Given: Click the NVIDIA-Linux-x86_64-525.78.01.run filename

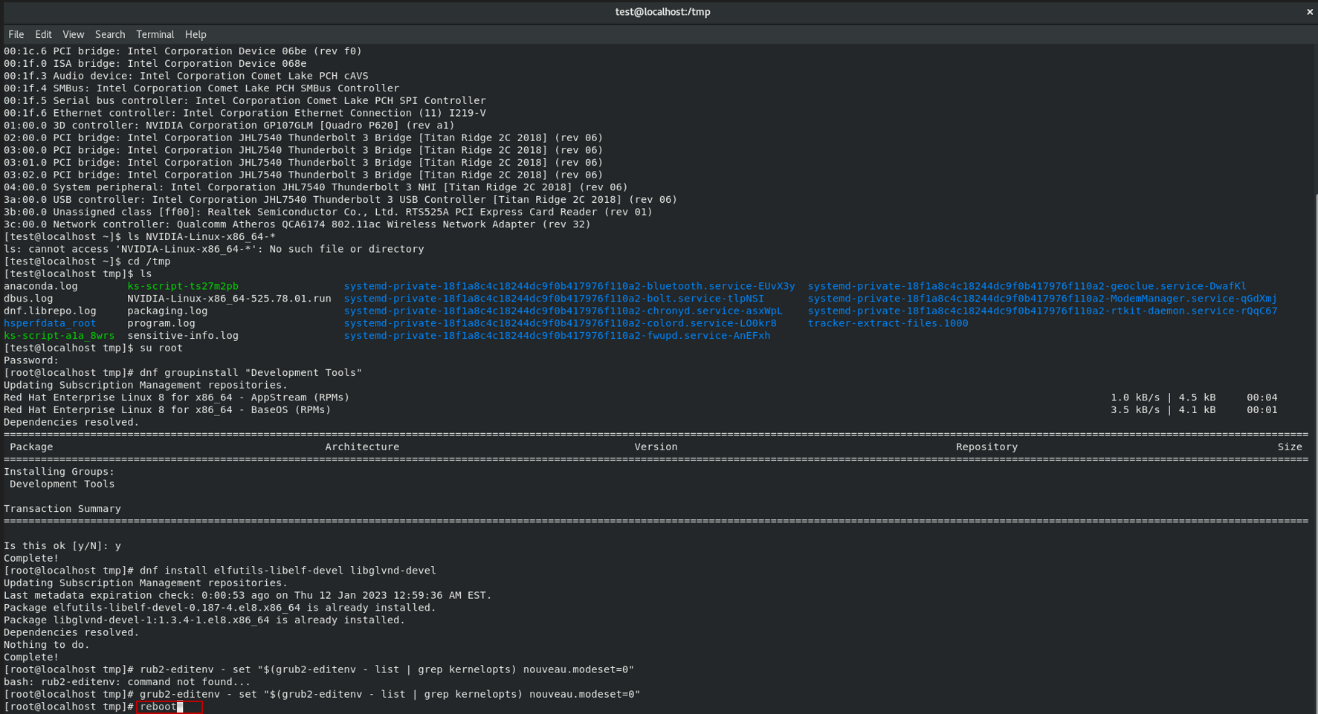Looking at the screenshot, I should coord(229,299).
